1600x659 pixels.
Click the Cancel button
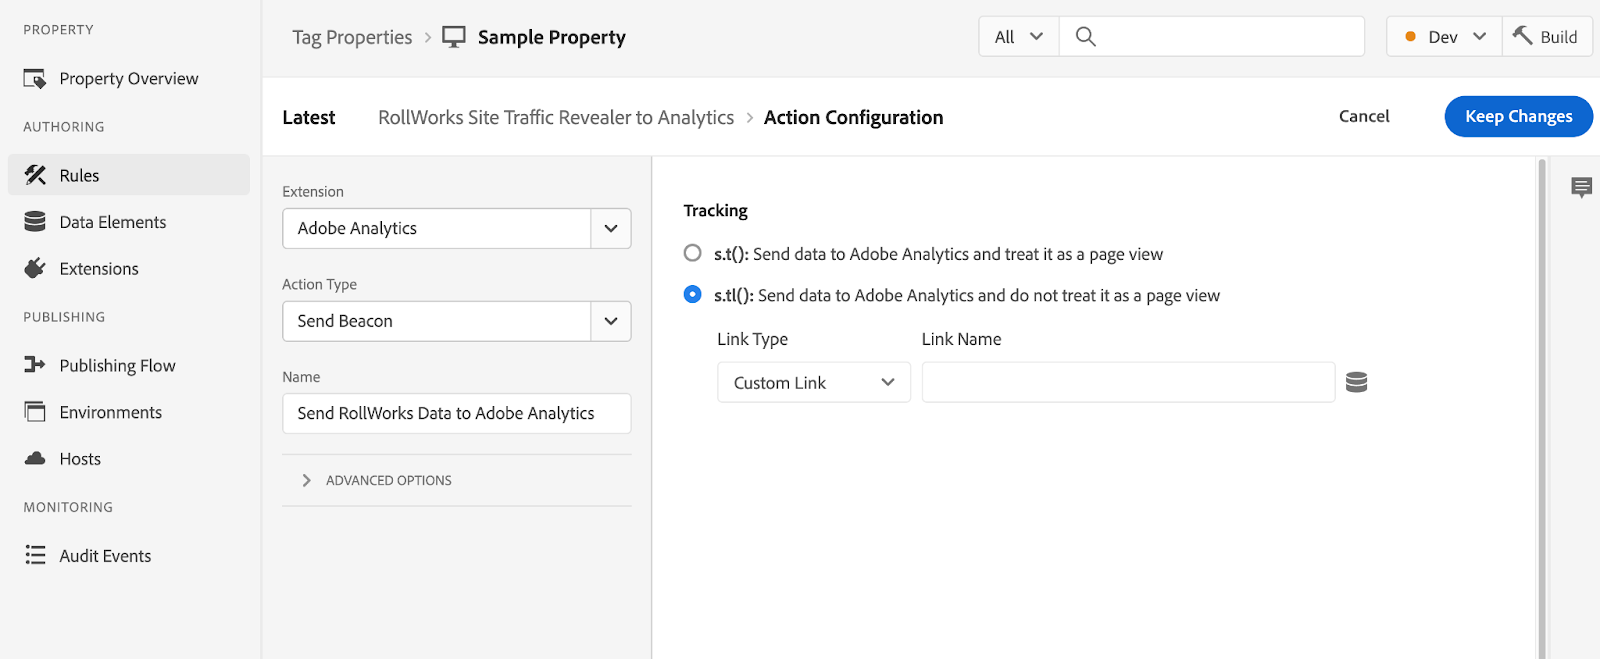[1364, 116]
